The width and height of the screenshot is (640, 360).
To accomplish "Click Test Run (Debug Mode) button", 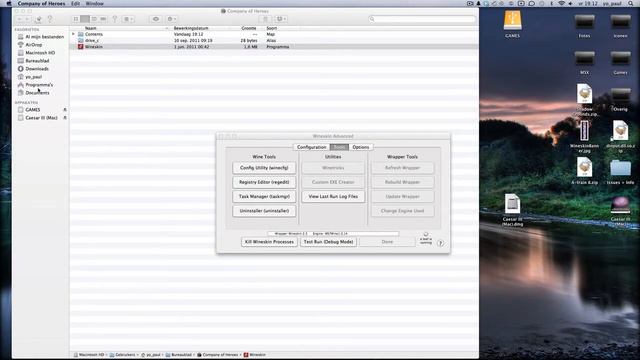I will point(328,242).
